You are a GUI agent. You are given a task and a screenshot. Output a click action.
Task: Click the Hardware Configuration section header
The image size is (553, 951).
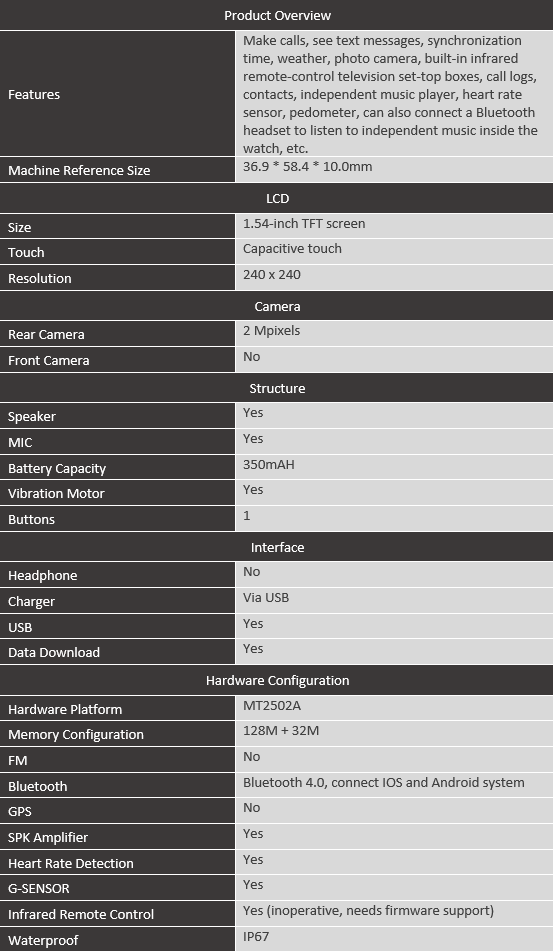(x=276, y=680)
